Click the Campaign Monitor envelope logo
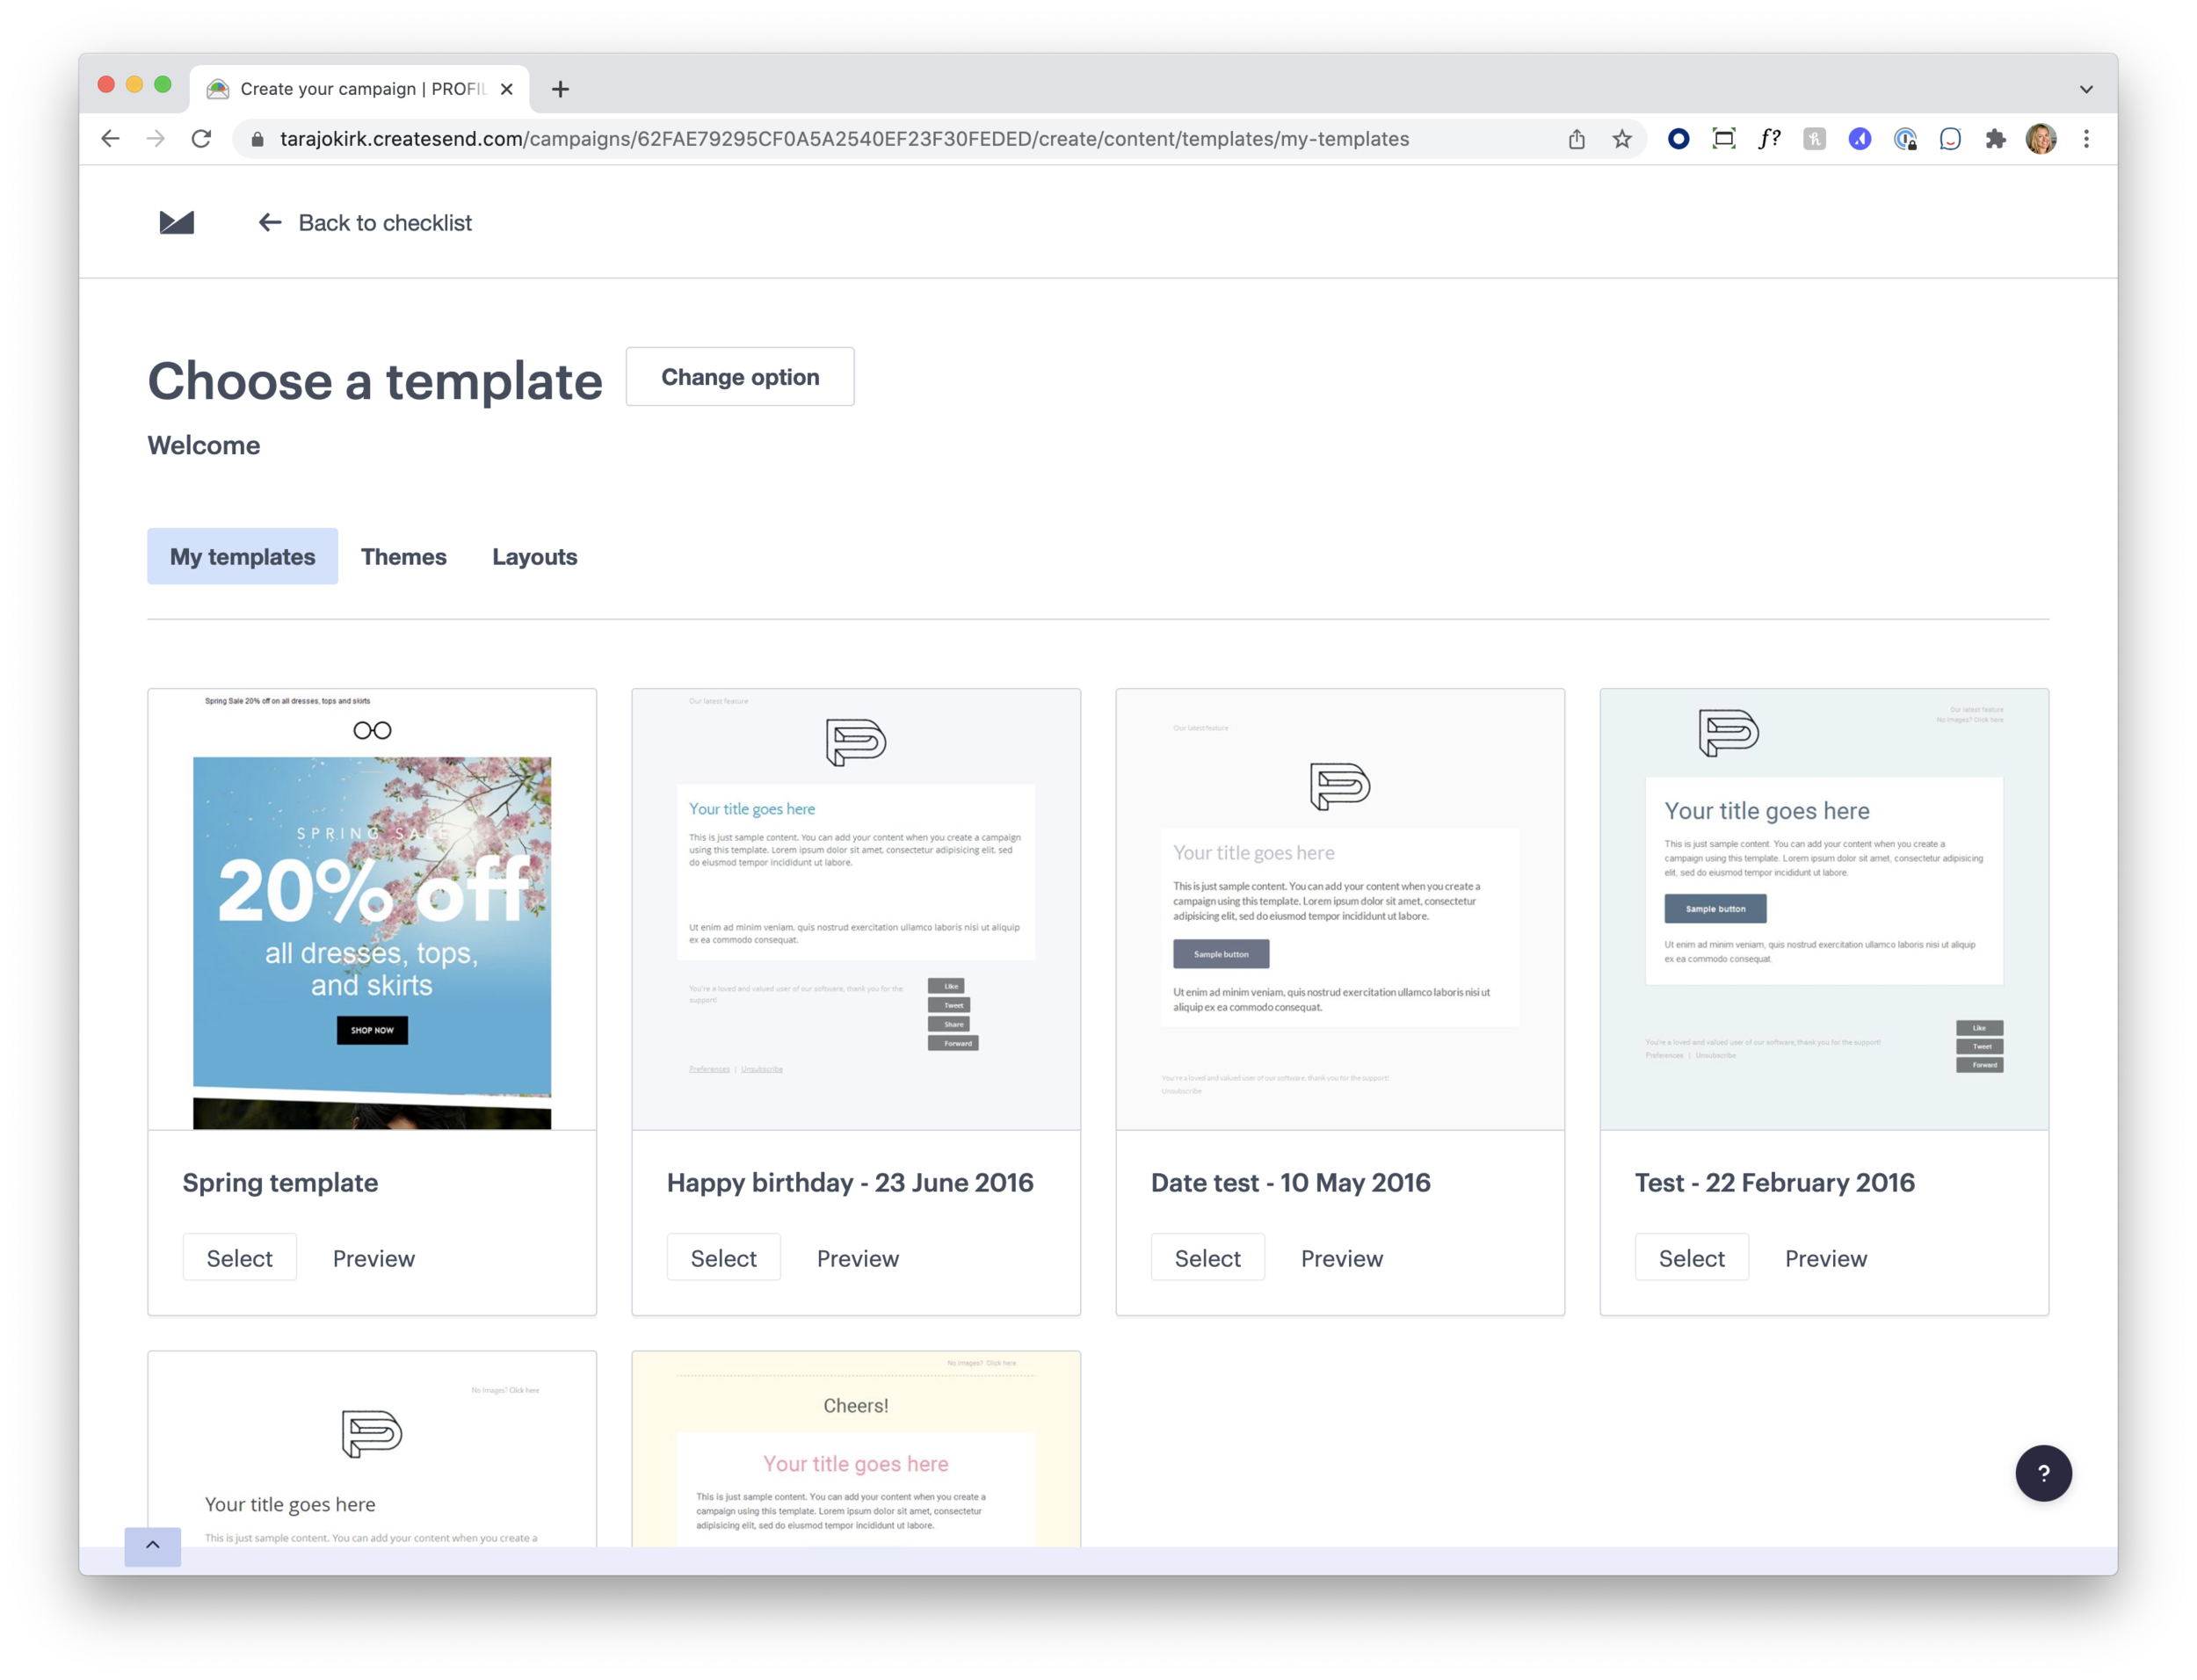This screenshot has height=1680, width=2197. 176,222
